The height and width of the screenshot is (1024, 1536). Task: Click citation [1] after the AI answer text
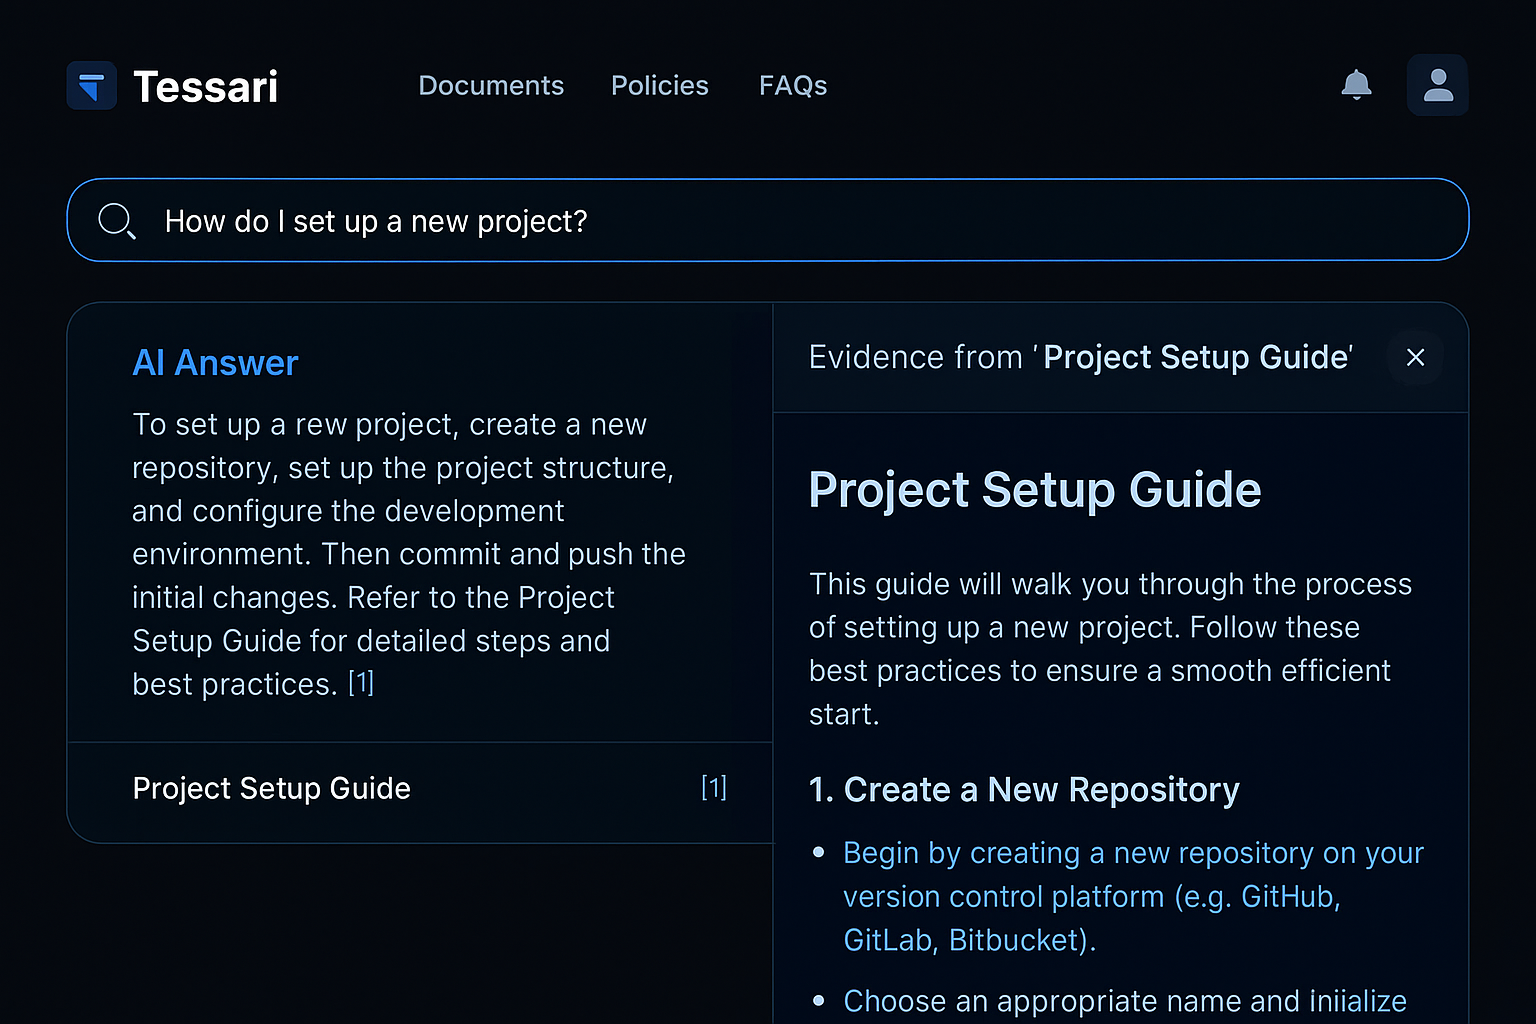[361, 684]
